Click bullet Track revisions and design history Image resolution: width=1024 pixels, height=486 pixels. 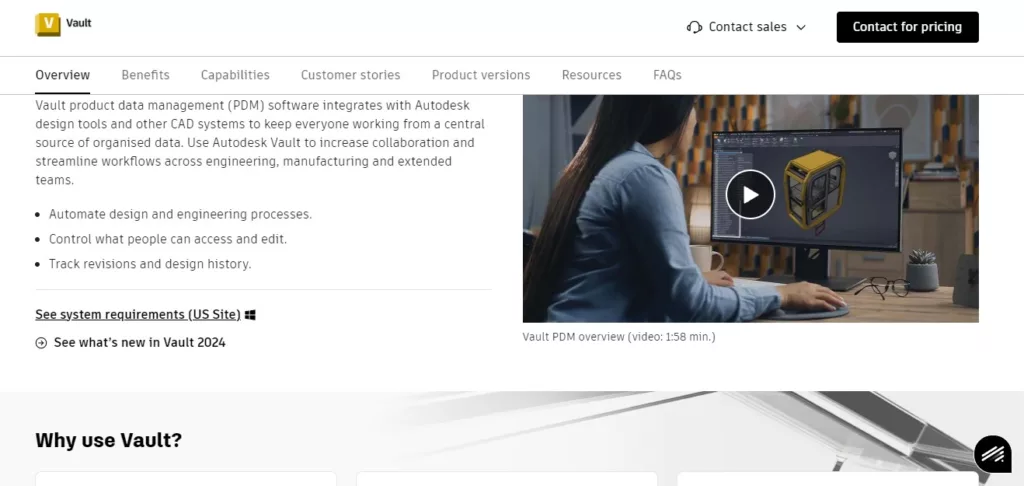tap(150, 264)
